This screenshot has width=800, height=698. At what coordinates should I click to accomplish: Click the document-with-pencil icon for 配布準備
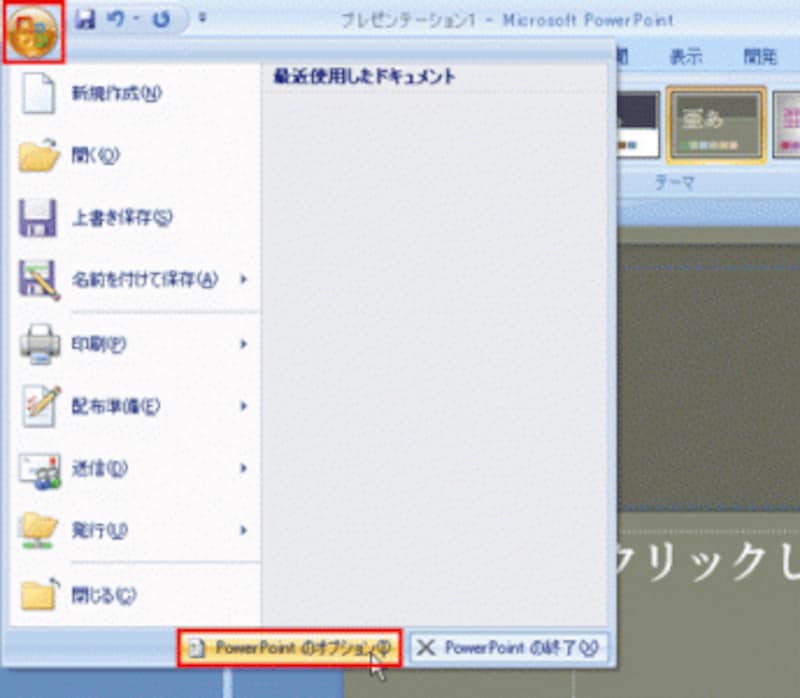[x=41, y=406]
